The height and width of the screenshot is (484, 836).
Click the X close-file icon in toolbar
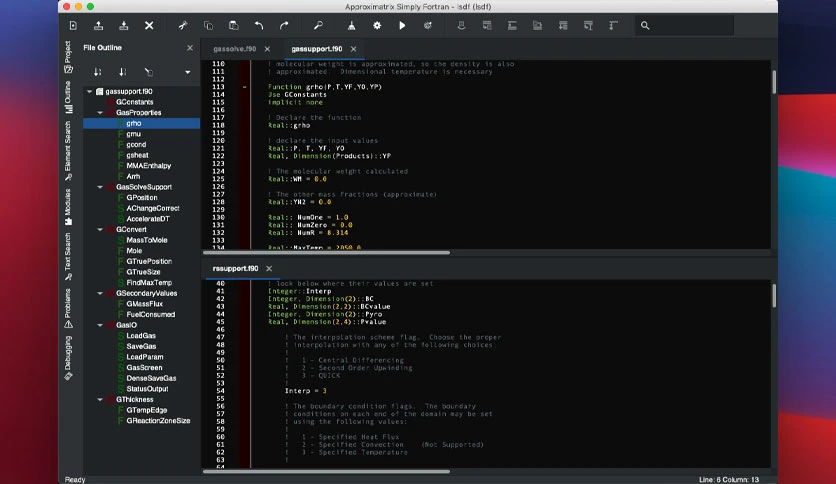(x=149, y=26)
